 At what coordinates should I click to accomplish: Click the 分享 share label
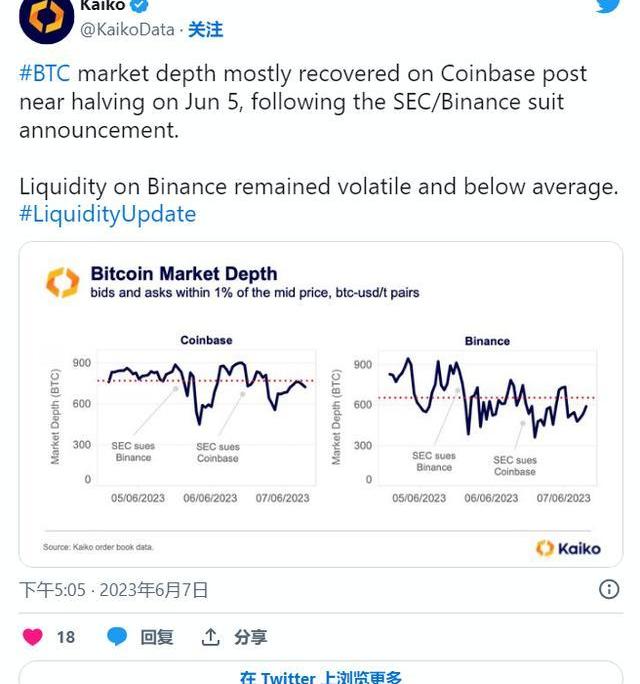(251, 637)
